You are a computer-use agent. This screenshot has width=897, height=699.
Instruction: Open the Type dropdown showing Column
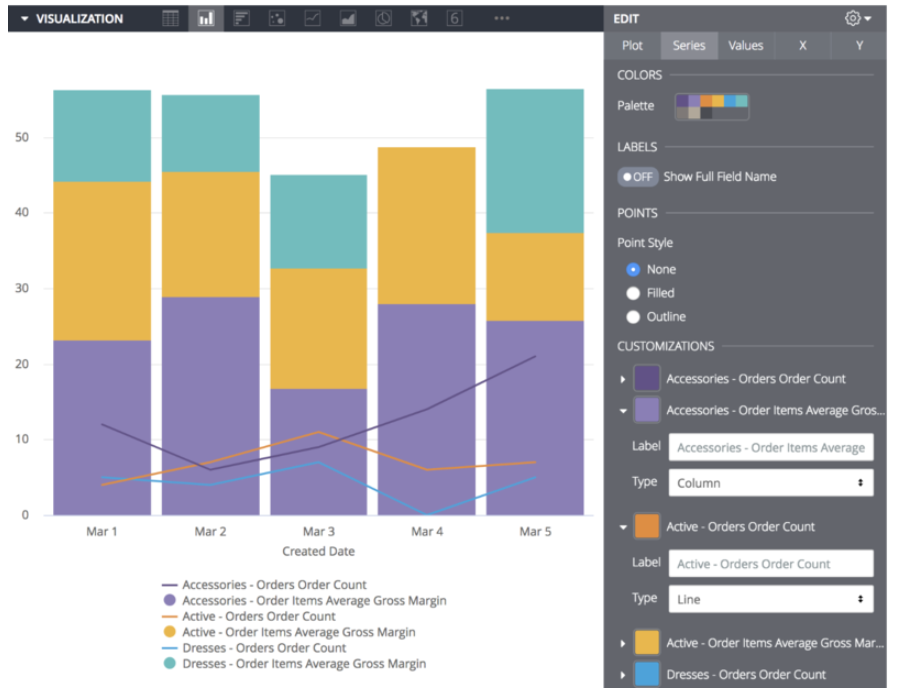coord(770,482)
